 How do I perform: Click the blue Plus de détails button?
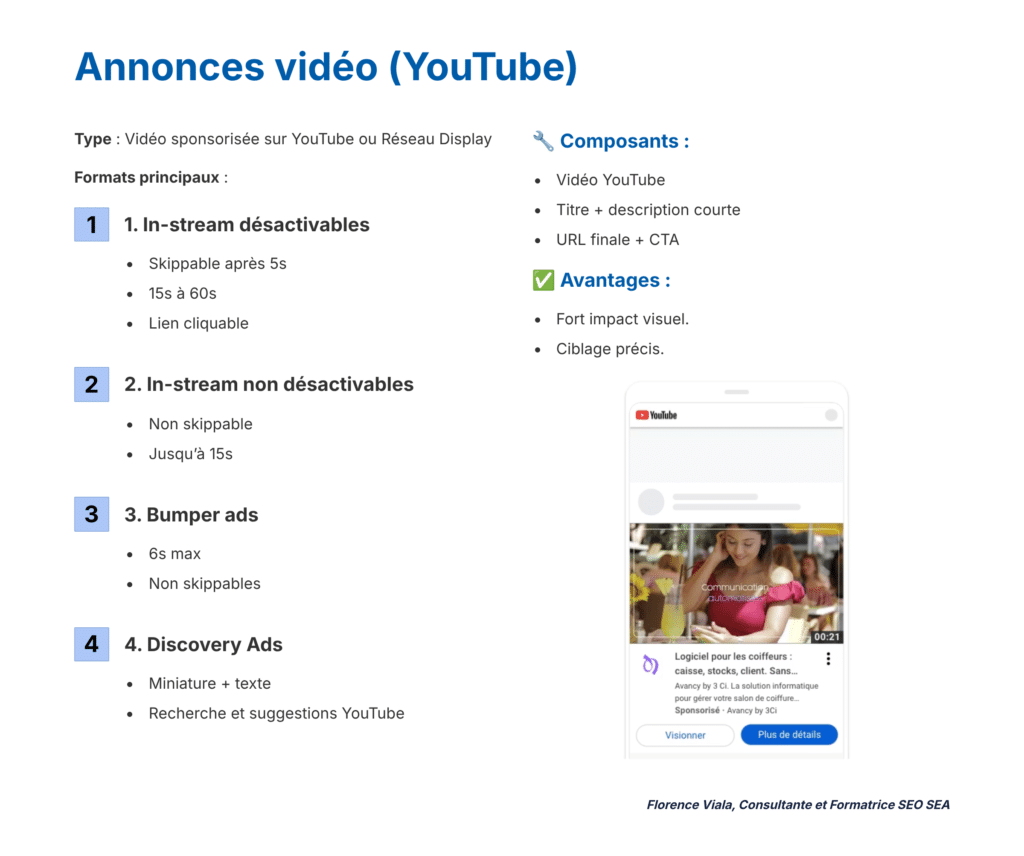789,734
